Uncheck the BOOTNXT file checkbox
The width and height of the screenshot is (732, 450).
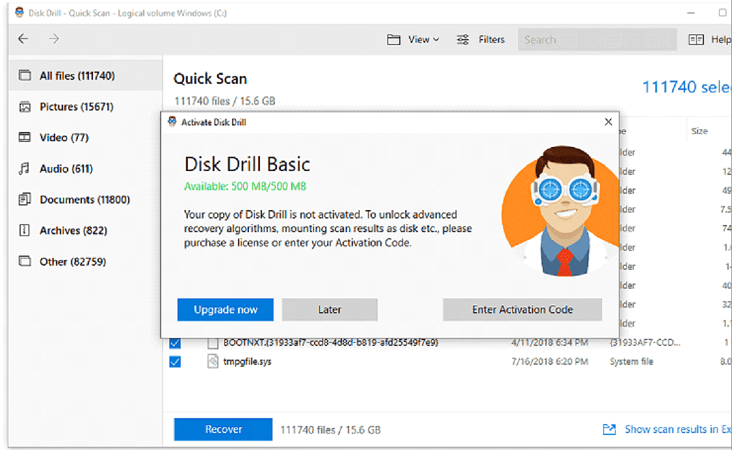175,343
